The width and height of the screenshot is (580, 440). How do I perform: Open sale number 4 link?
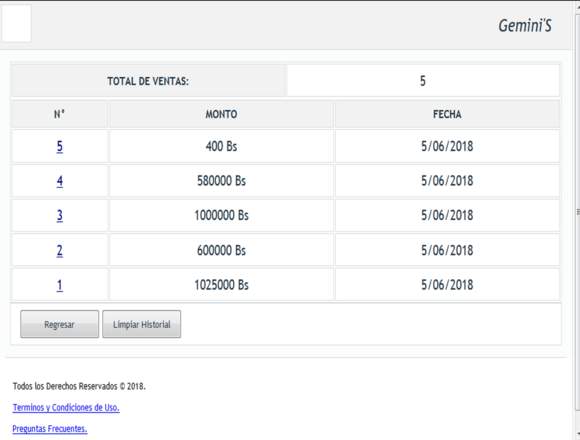click(60, 181)
